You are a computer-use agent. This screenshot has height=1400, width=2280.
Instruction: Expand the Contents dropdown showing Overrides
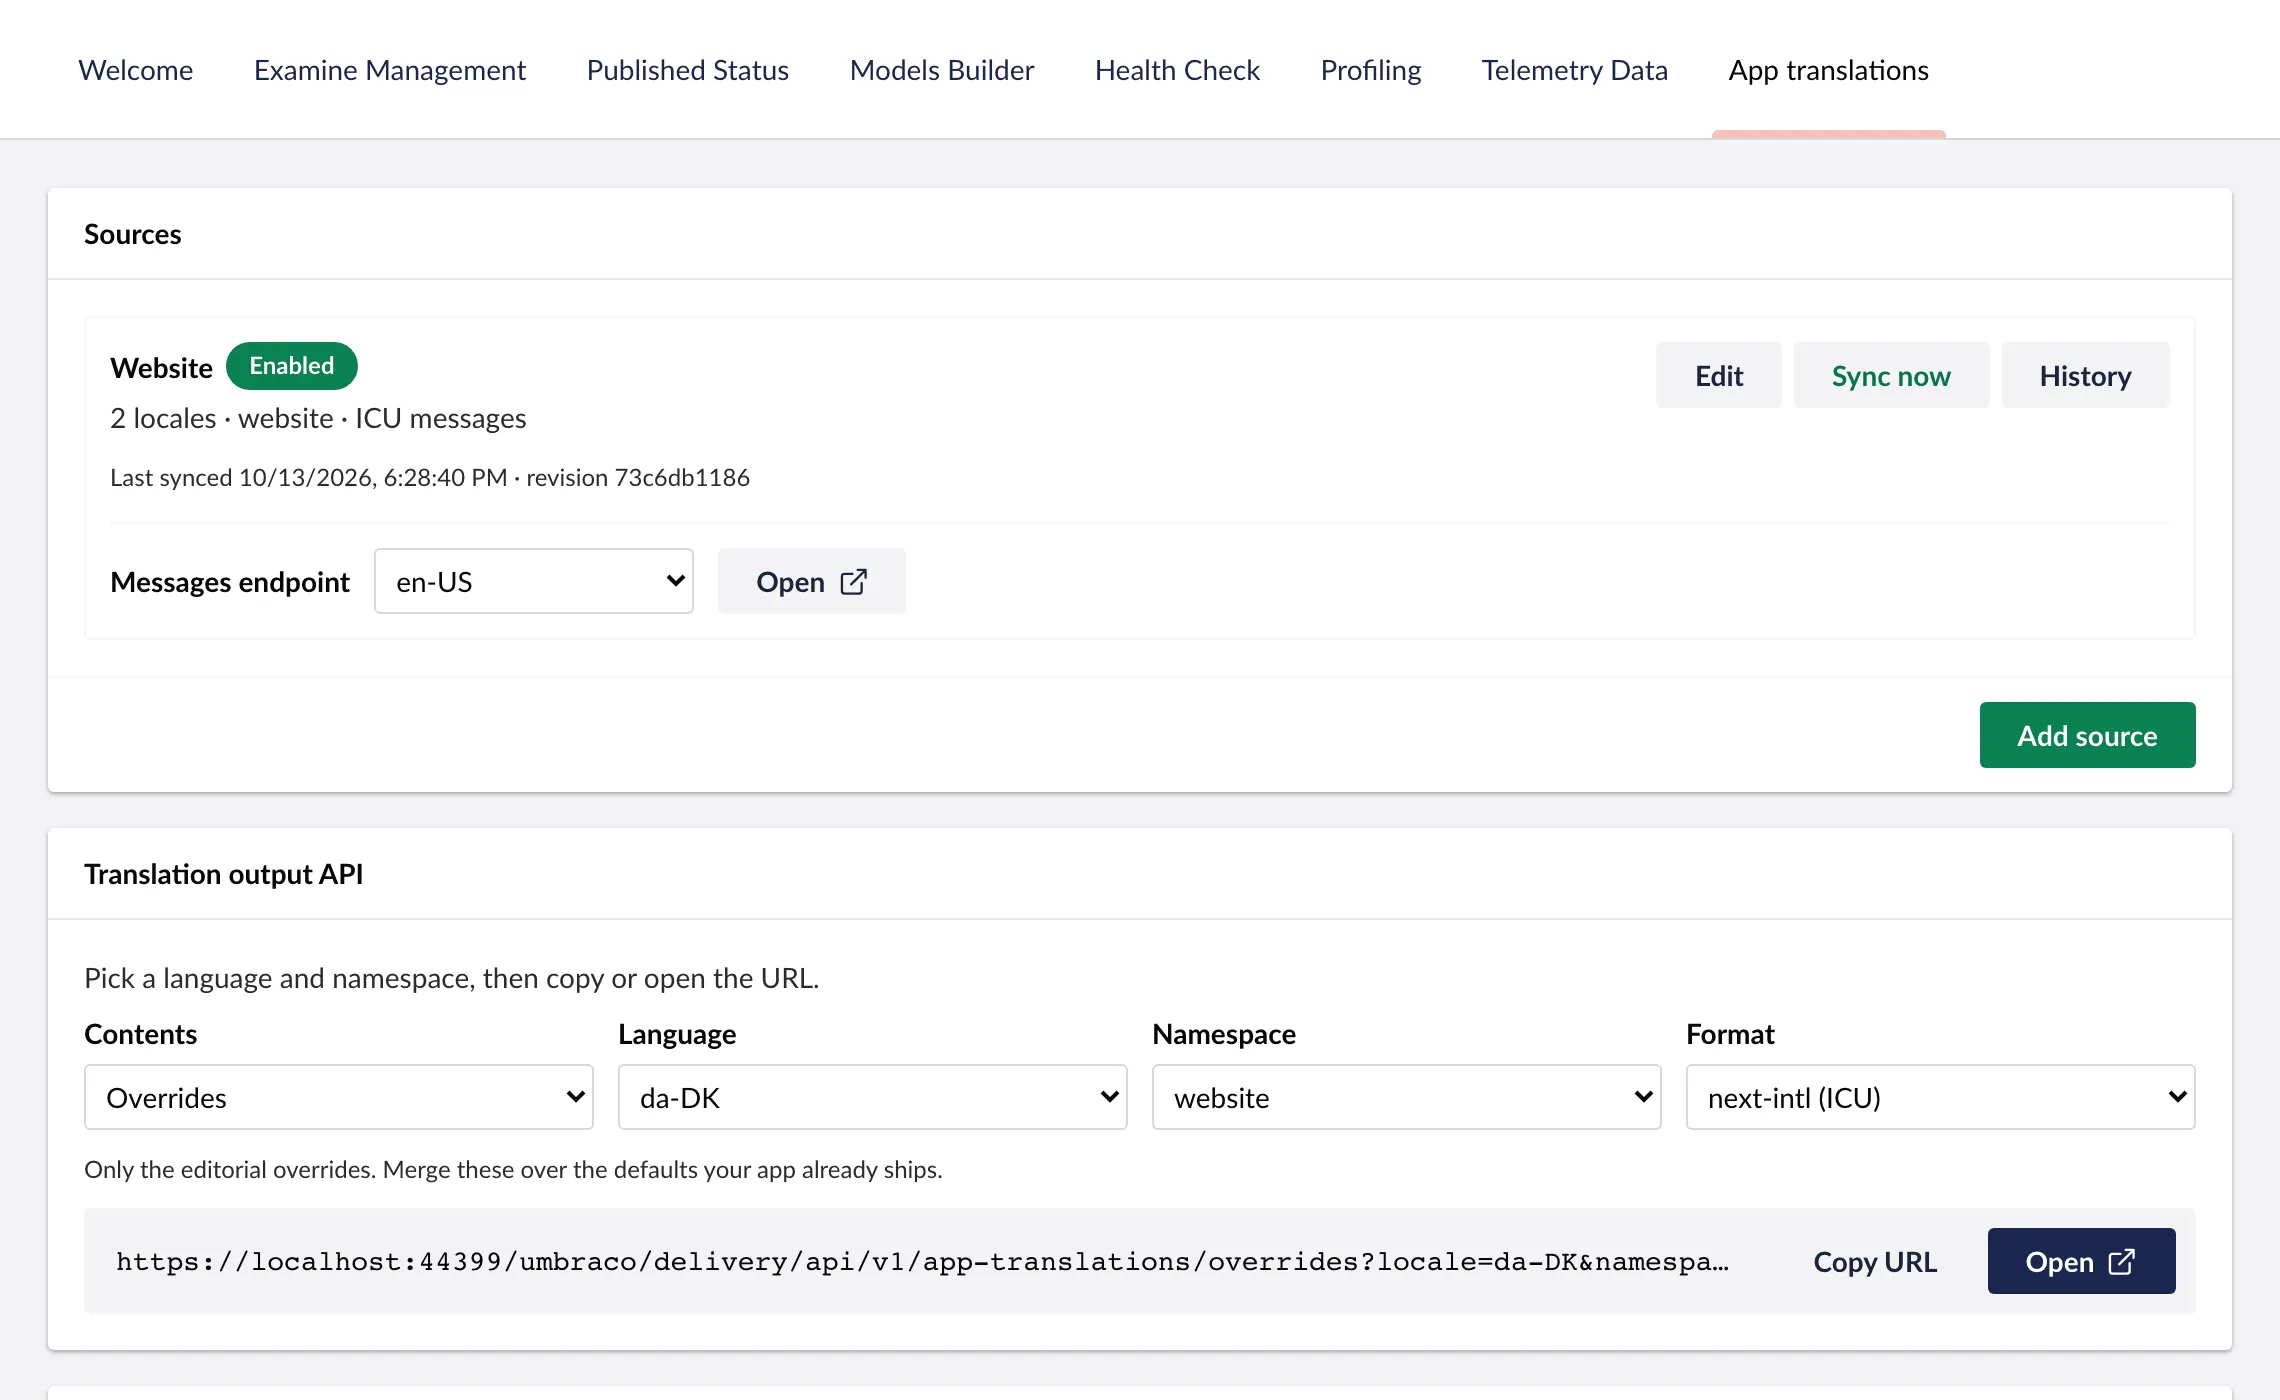click(339, 1097)
